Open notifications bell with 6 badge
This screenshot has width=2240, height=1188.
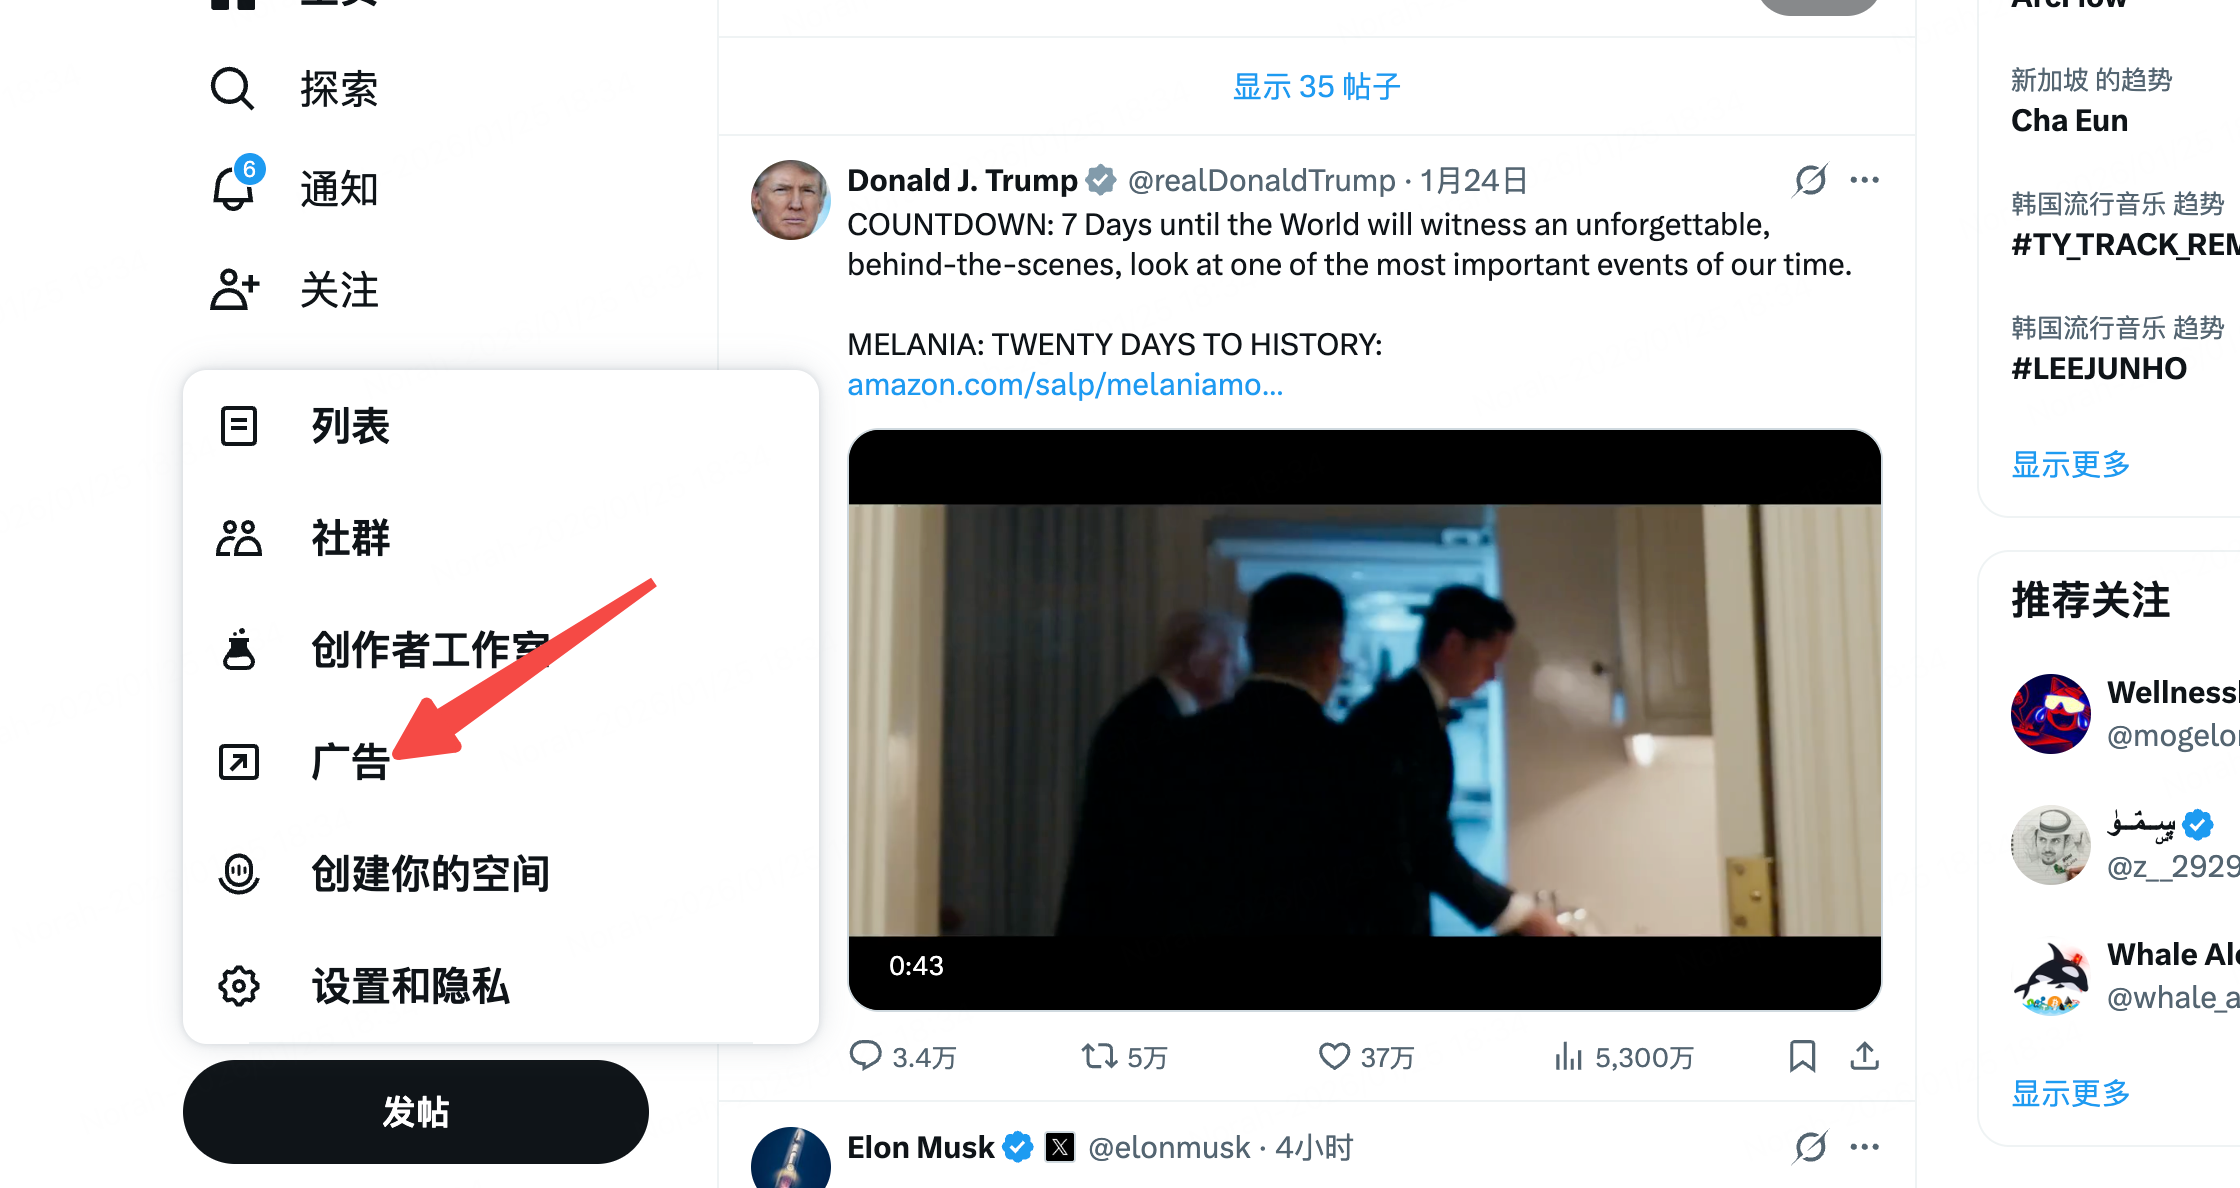(234, 188)
